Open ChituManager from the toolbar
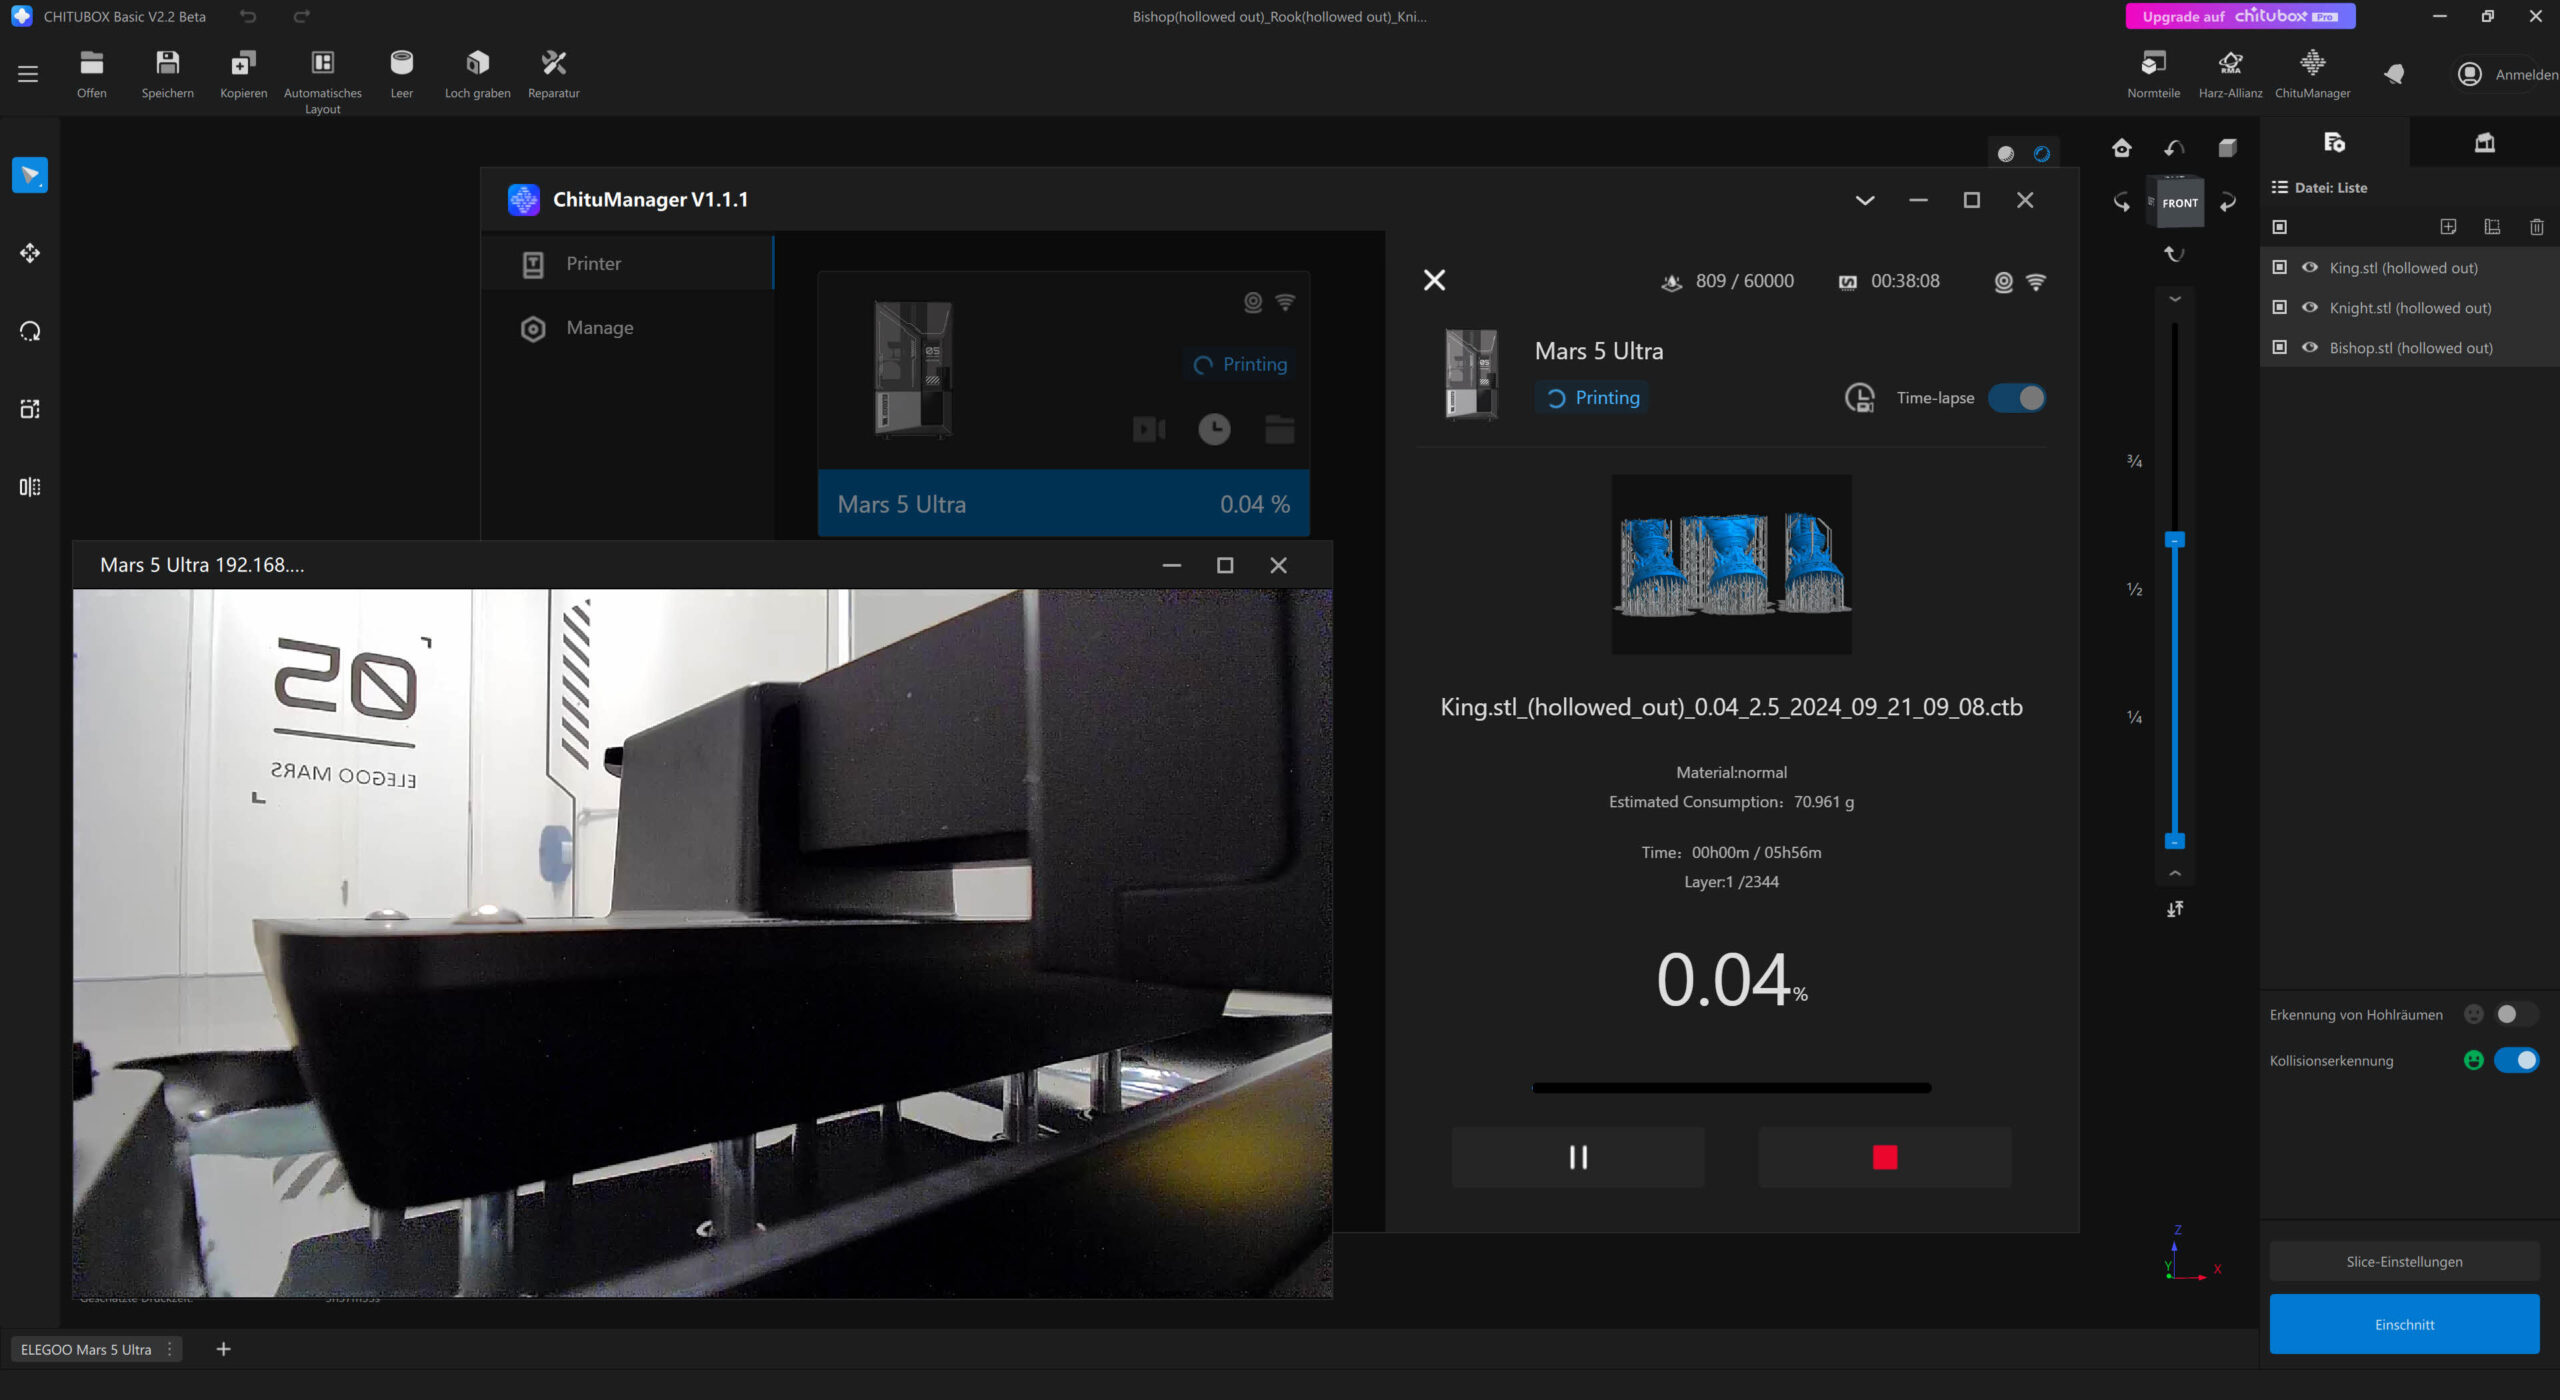 tap(2312, 74)
